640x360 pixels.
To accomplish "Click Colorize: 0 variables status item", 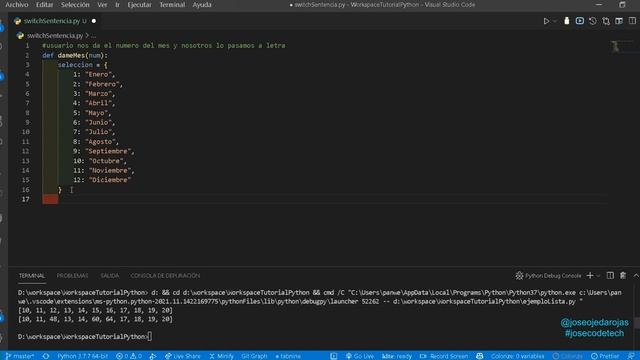I will point(517,356).
